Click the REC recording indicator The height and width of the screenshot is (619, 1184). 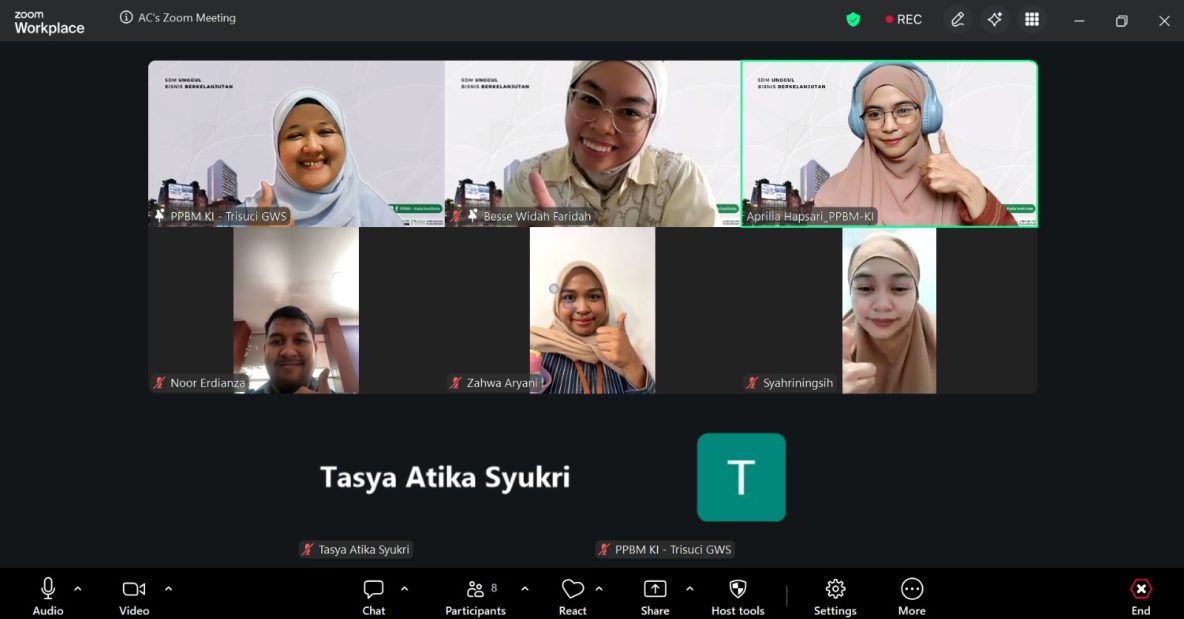click(903, 19)
